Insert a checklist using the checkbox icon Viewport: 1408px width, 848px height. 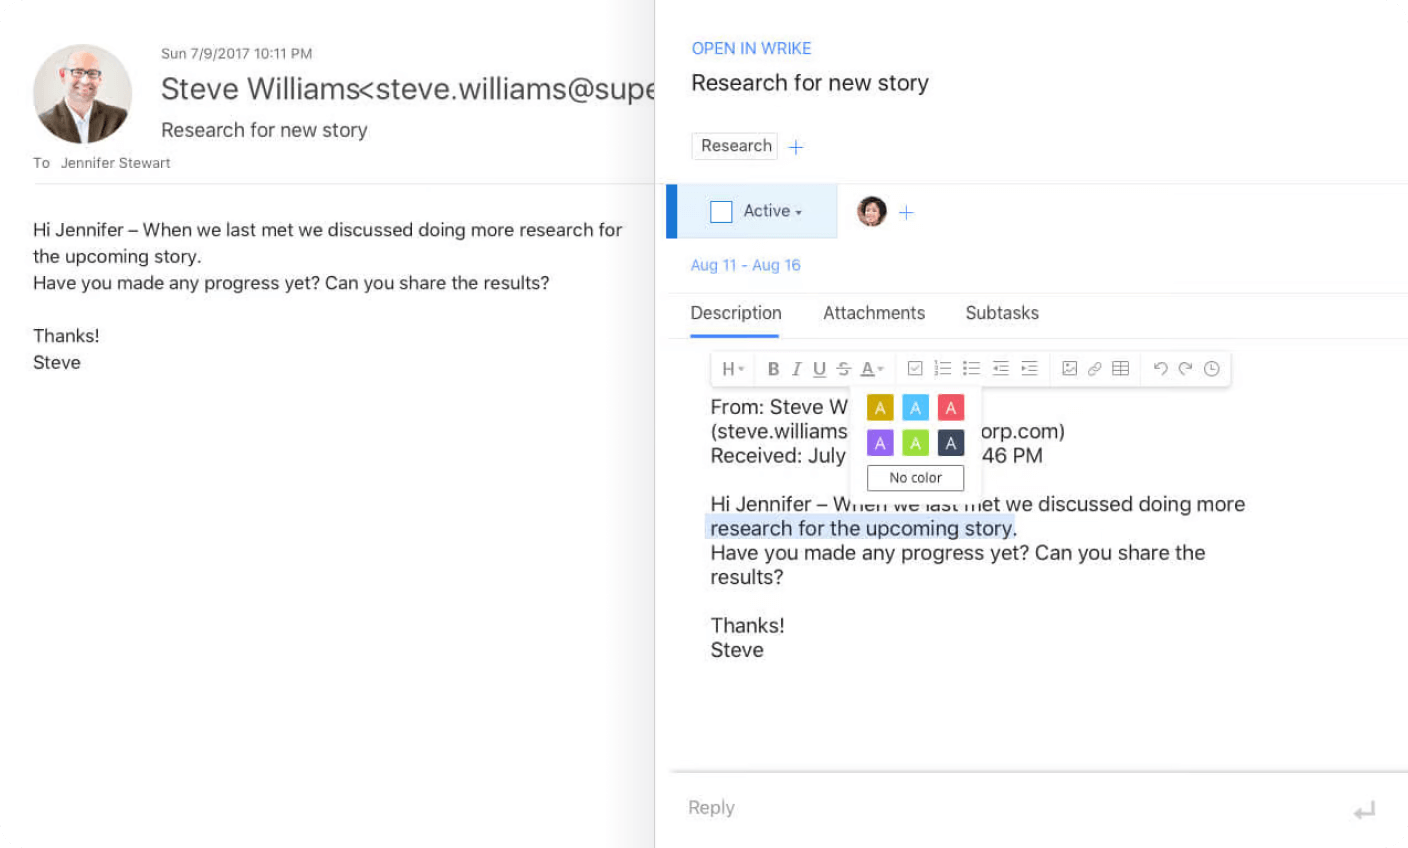pyautogui.click(x=914, y=369)
